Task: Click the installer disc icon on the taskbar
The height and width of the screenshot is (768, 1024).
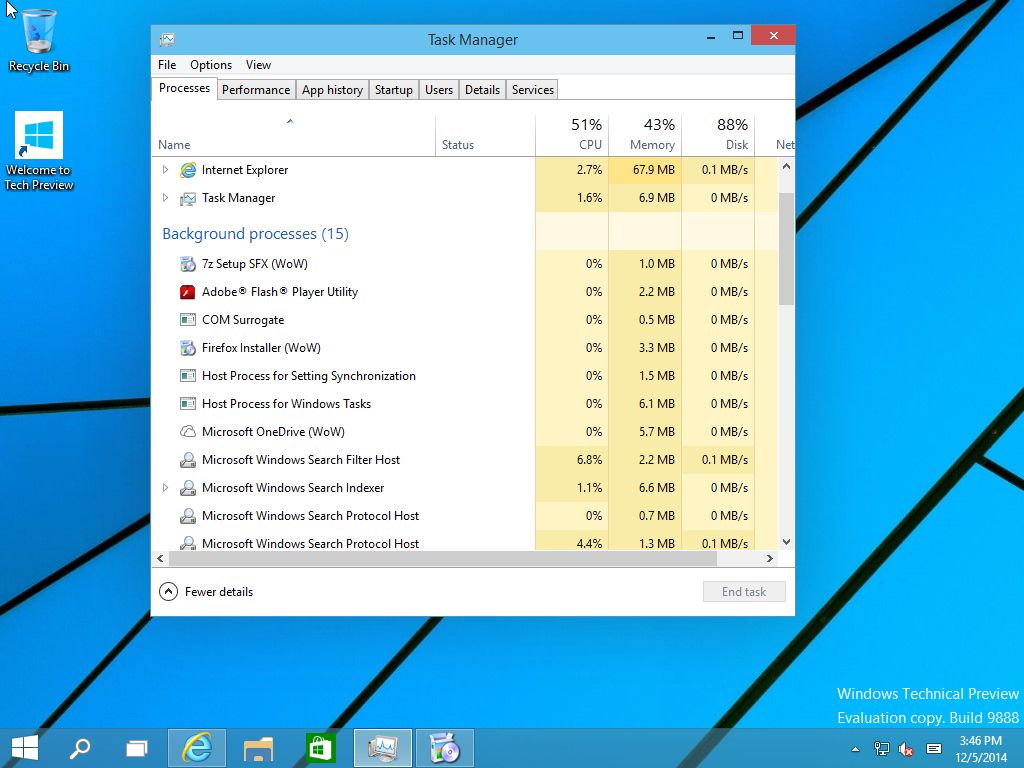Action: pos(445,748)
